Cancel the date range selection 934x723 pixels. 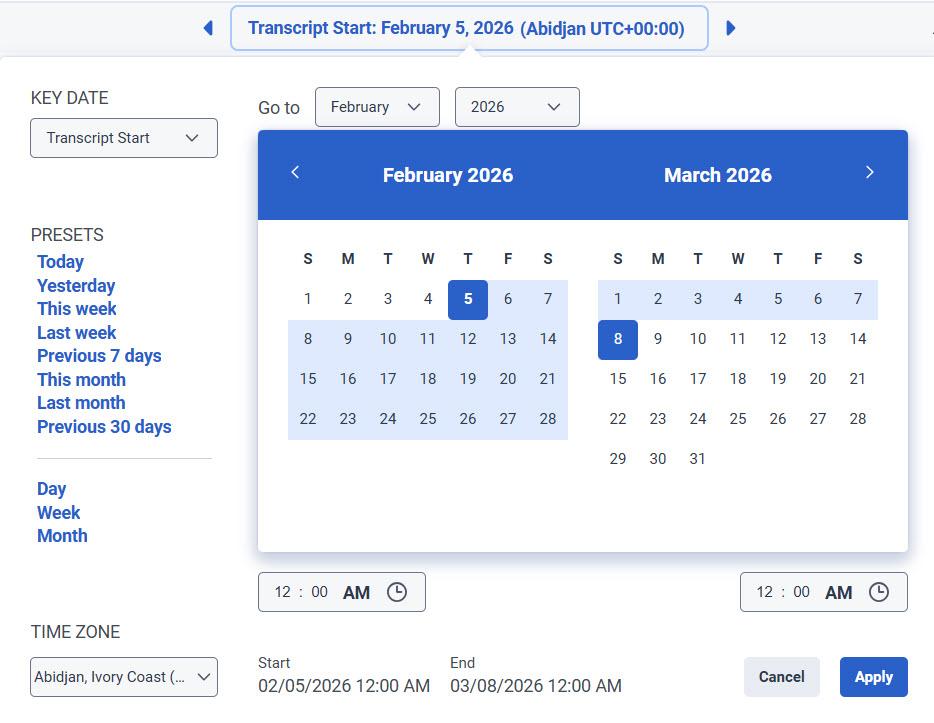[781, 677]
